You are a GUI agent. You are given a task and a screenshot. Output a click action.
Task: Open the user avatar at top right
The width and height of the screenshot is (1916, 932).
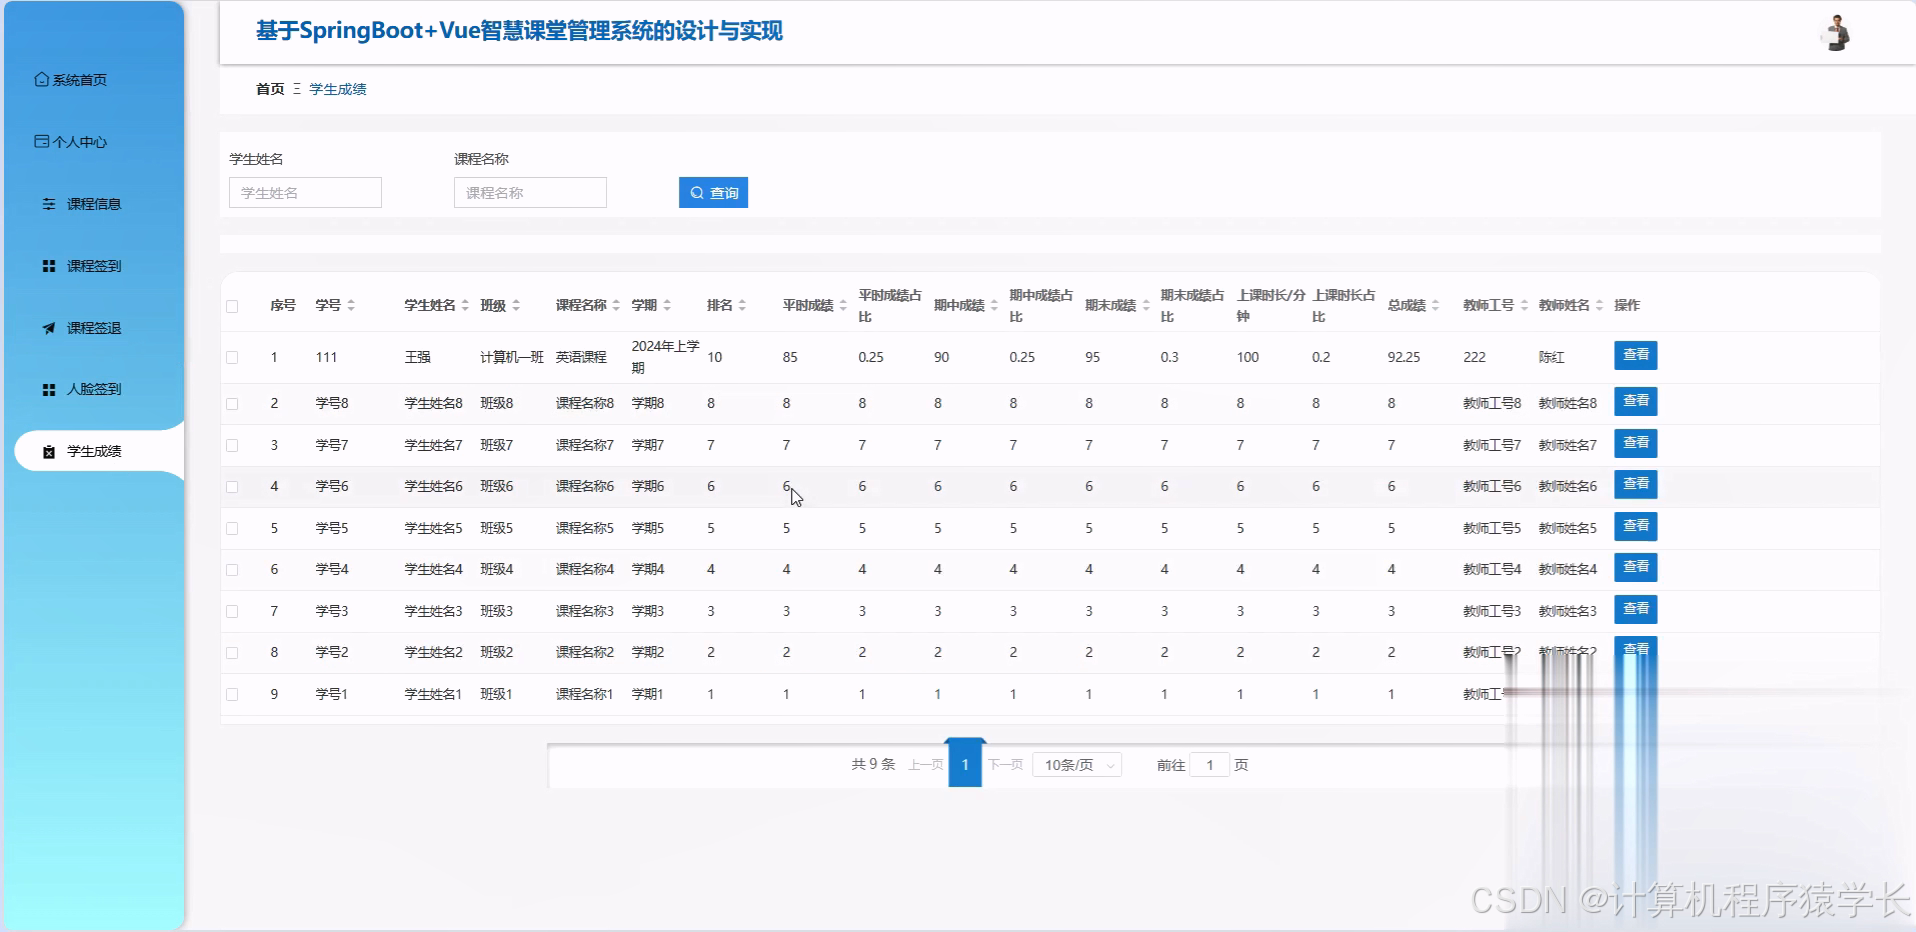click(x=1834, y=33)
